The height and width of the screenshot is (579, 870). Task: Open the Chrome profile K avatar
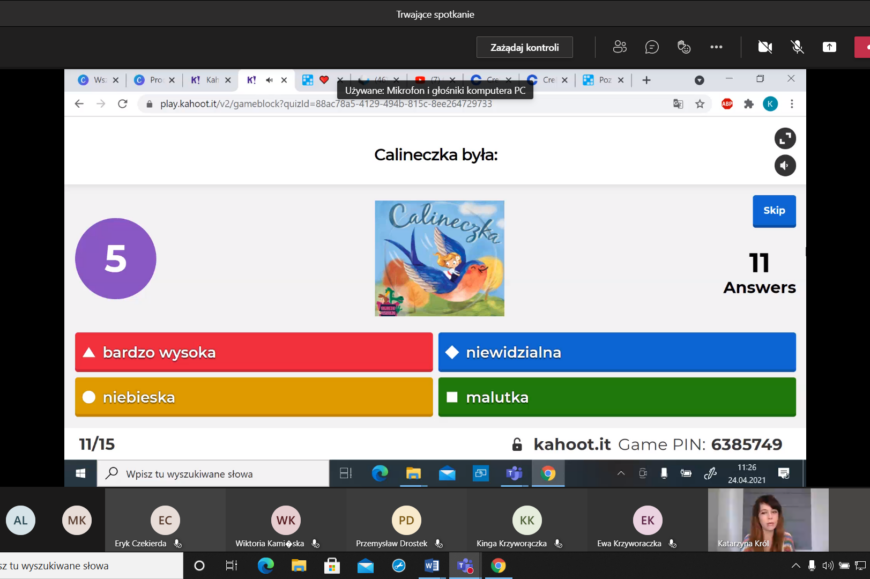(770, 104)
